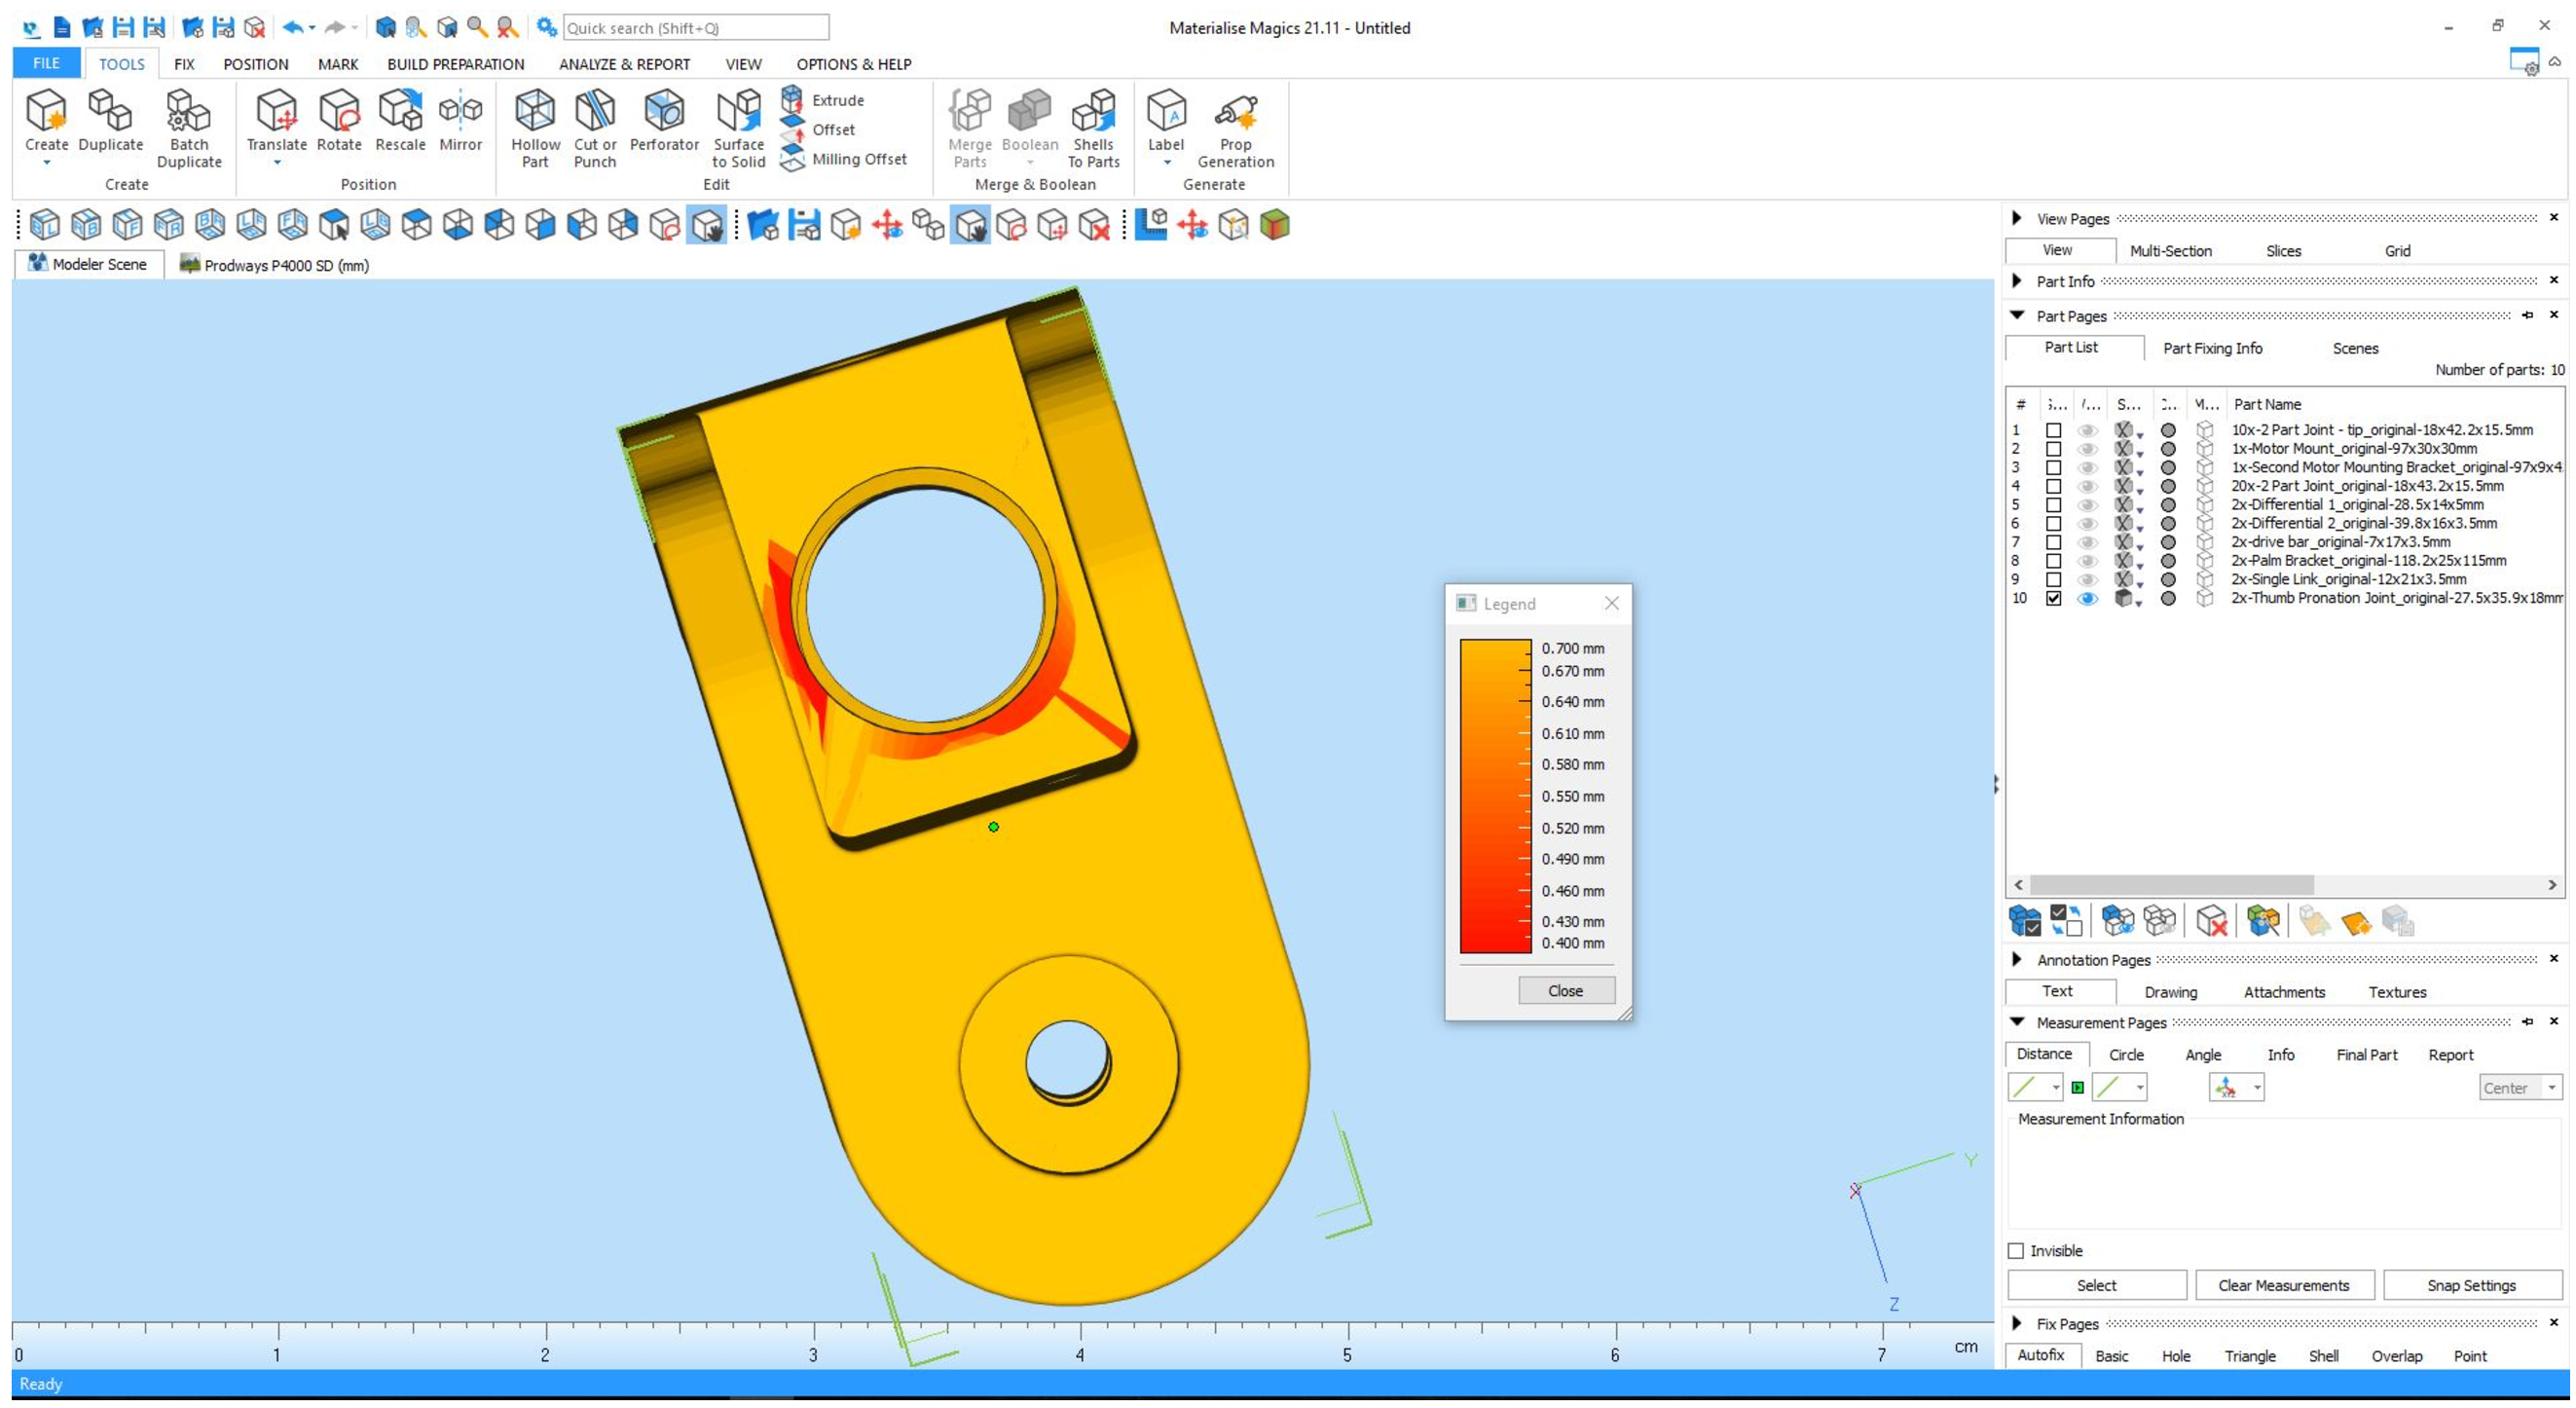
Task: Click the Clear Measurements button
Action: click(2283, 1285)
